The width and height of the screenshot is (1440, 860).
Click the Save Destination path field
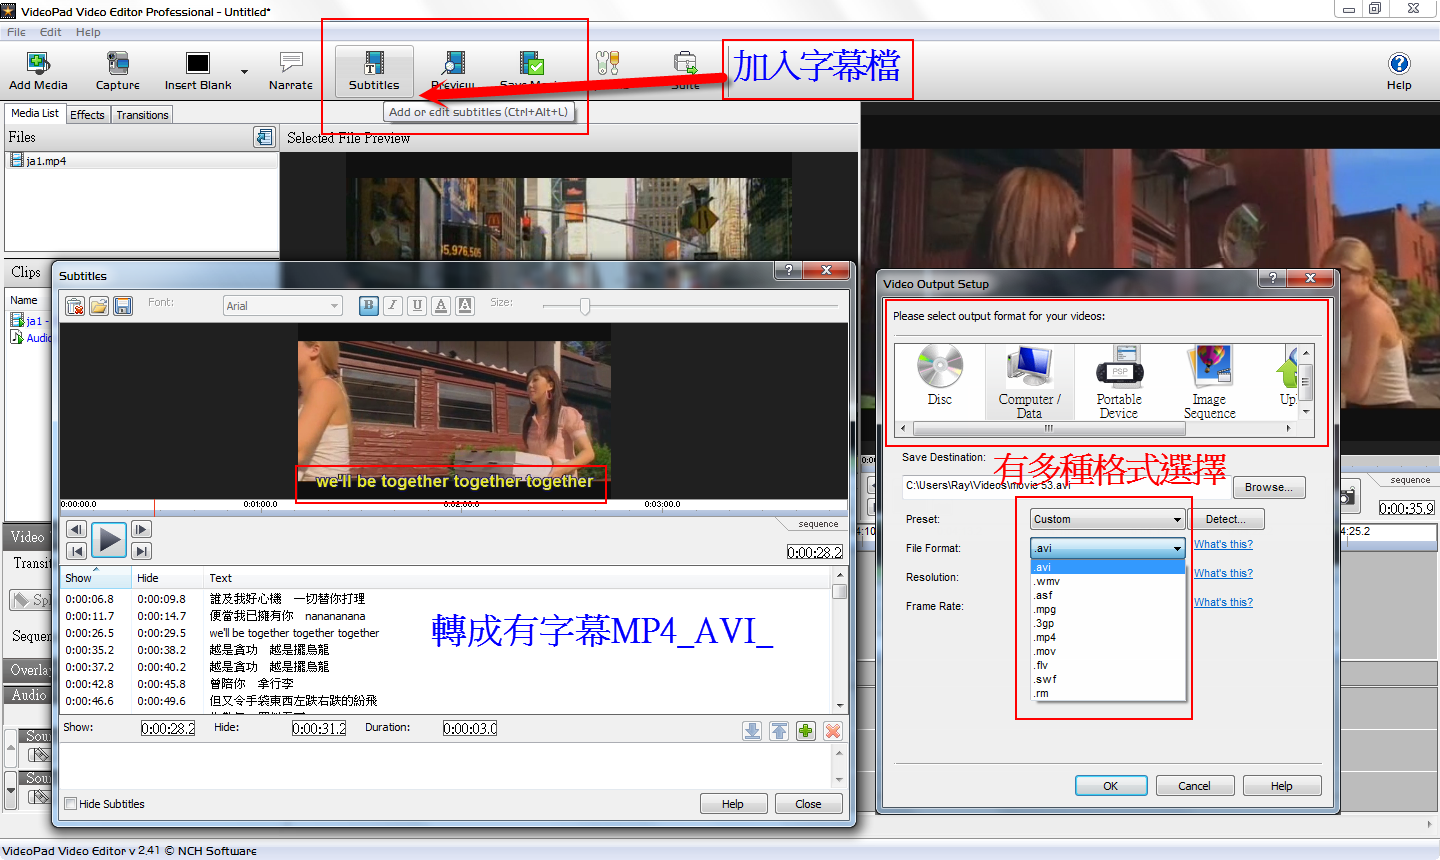(1066, 486)
